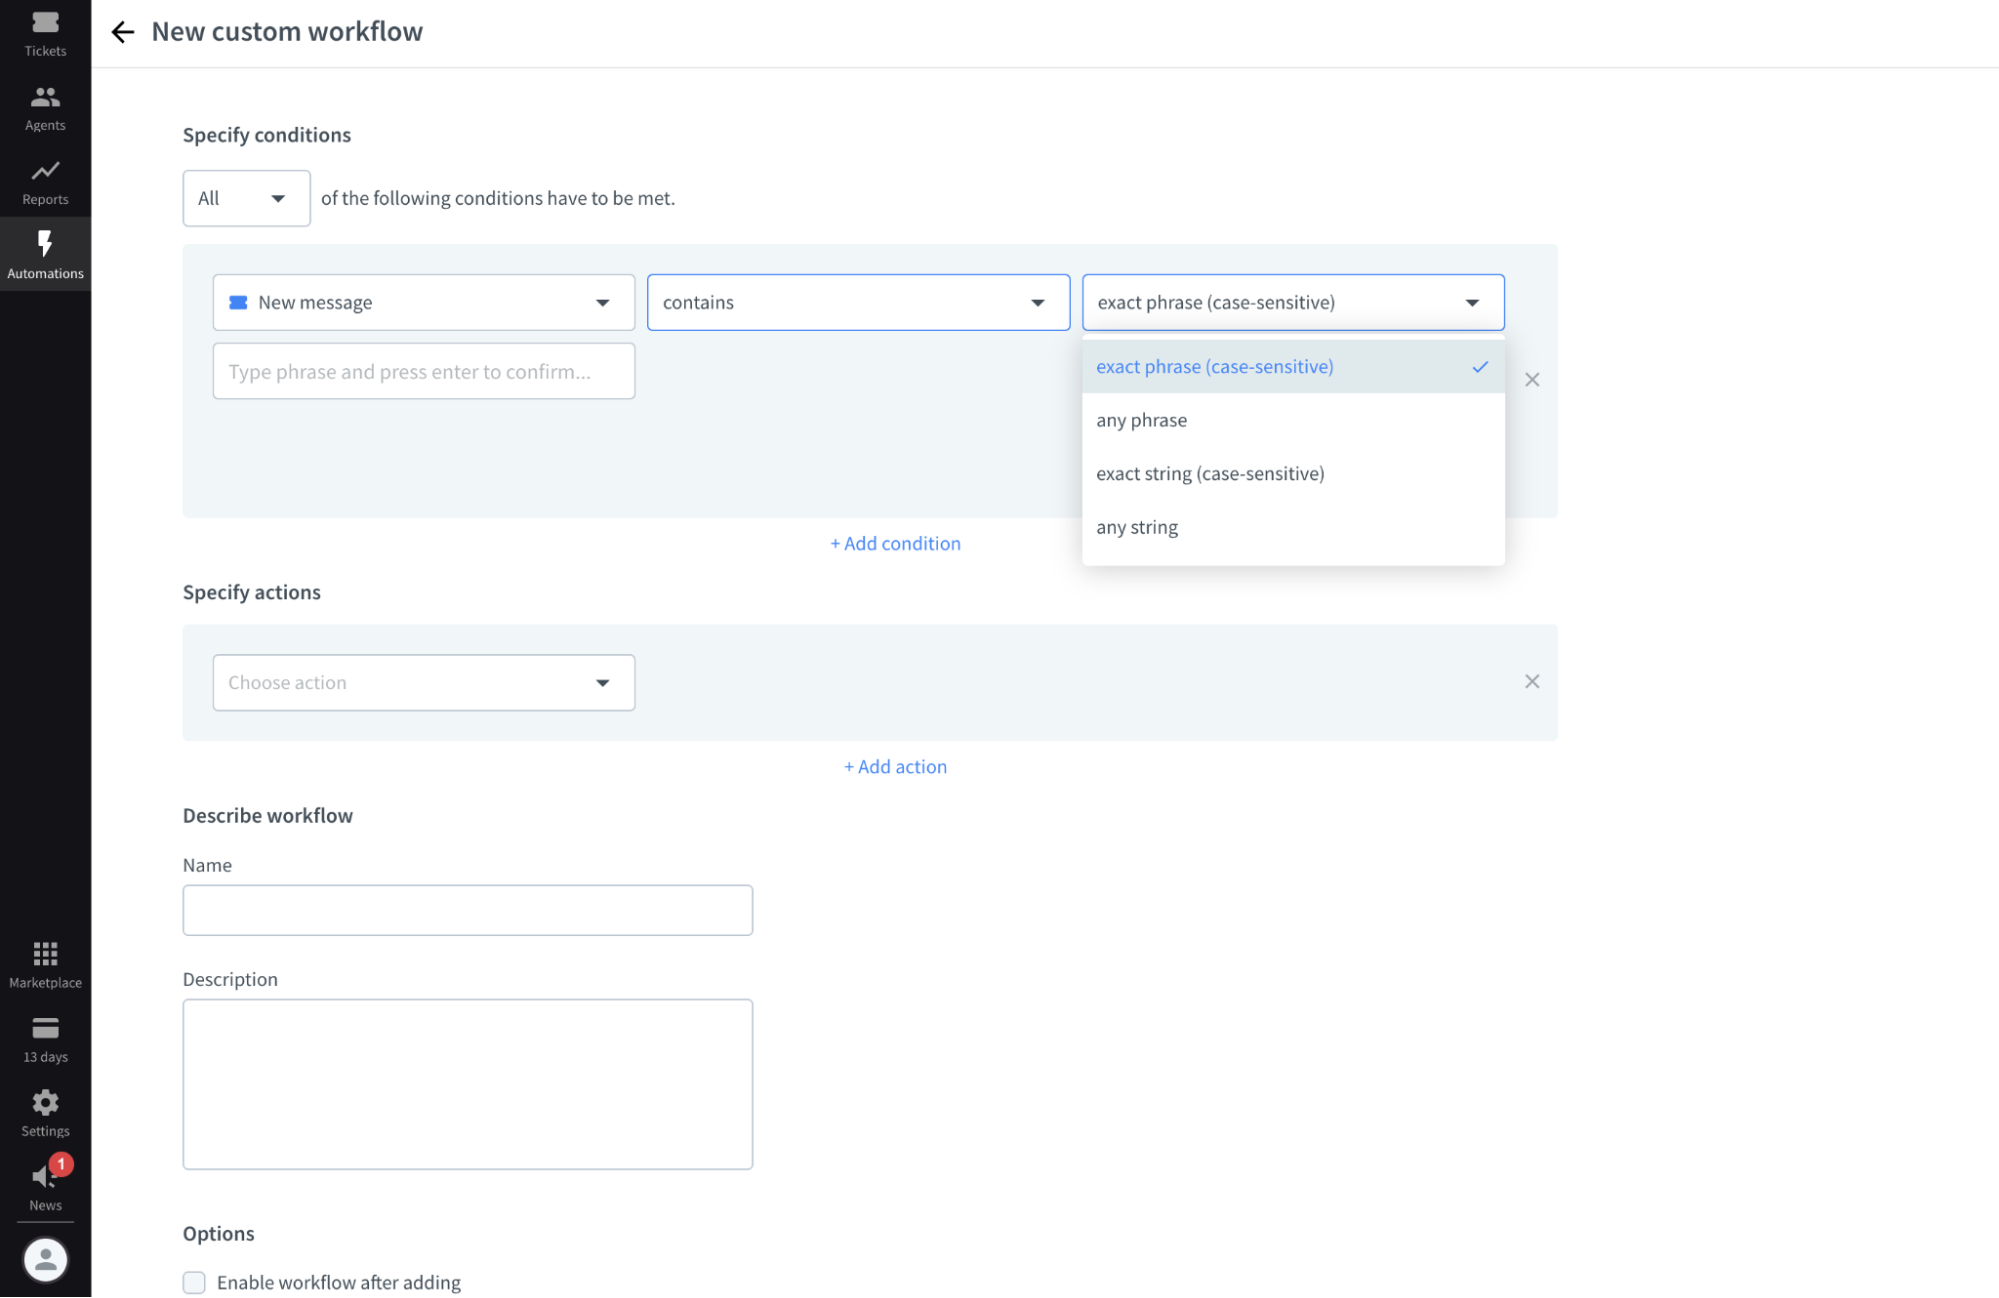Image resolution: width=1999 pixels, height=1298 pixels.
Task: Add another condition
Action: coord(894,543)
